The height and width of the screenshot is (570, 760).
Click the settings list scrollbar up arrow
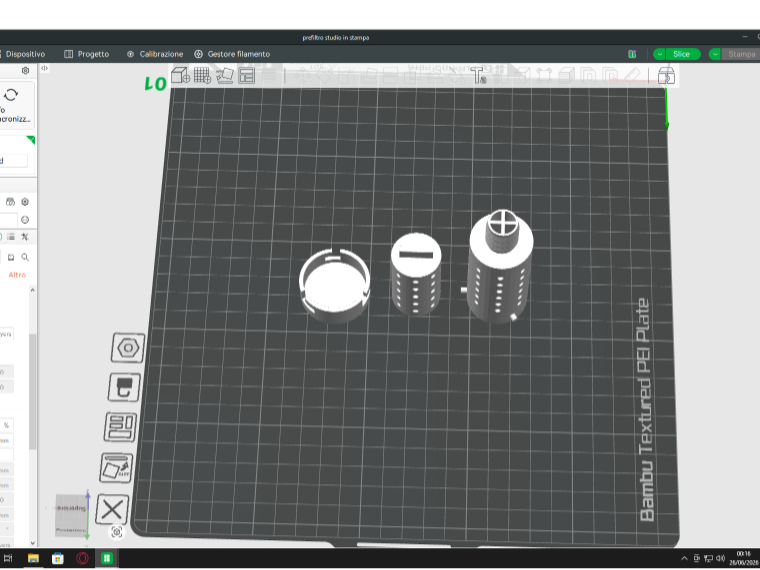click(x=32, y=290)
